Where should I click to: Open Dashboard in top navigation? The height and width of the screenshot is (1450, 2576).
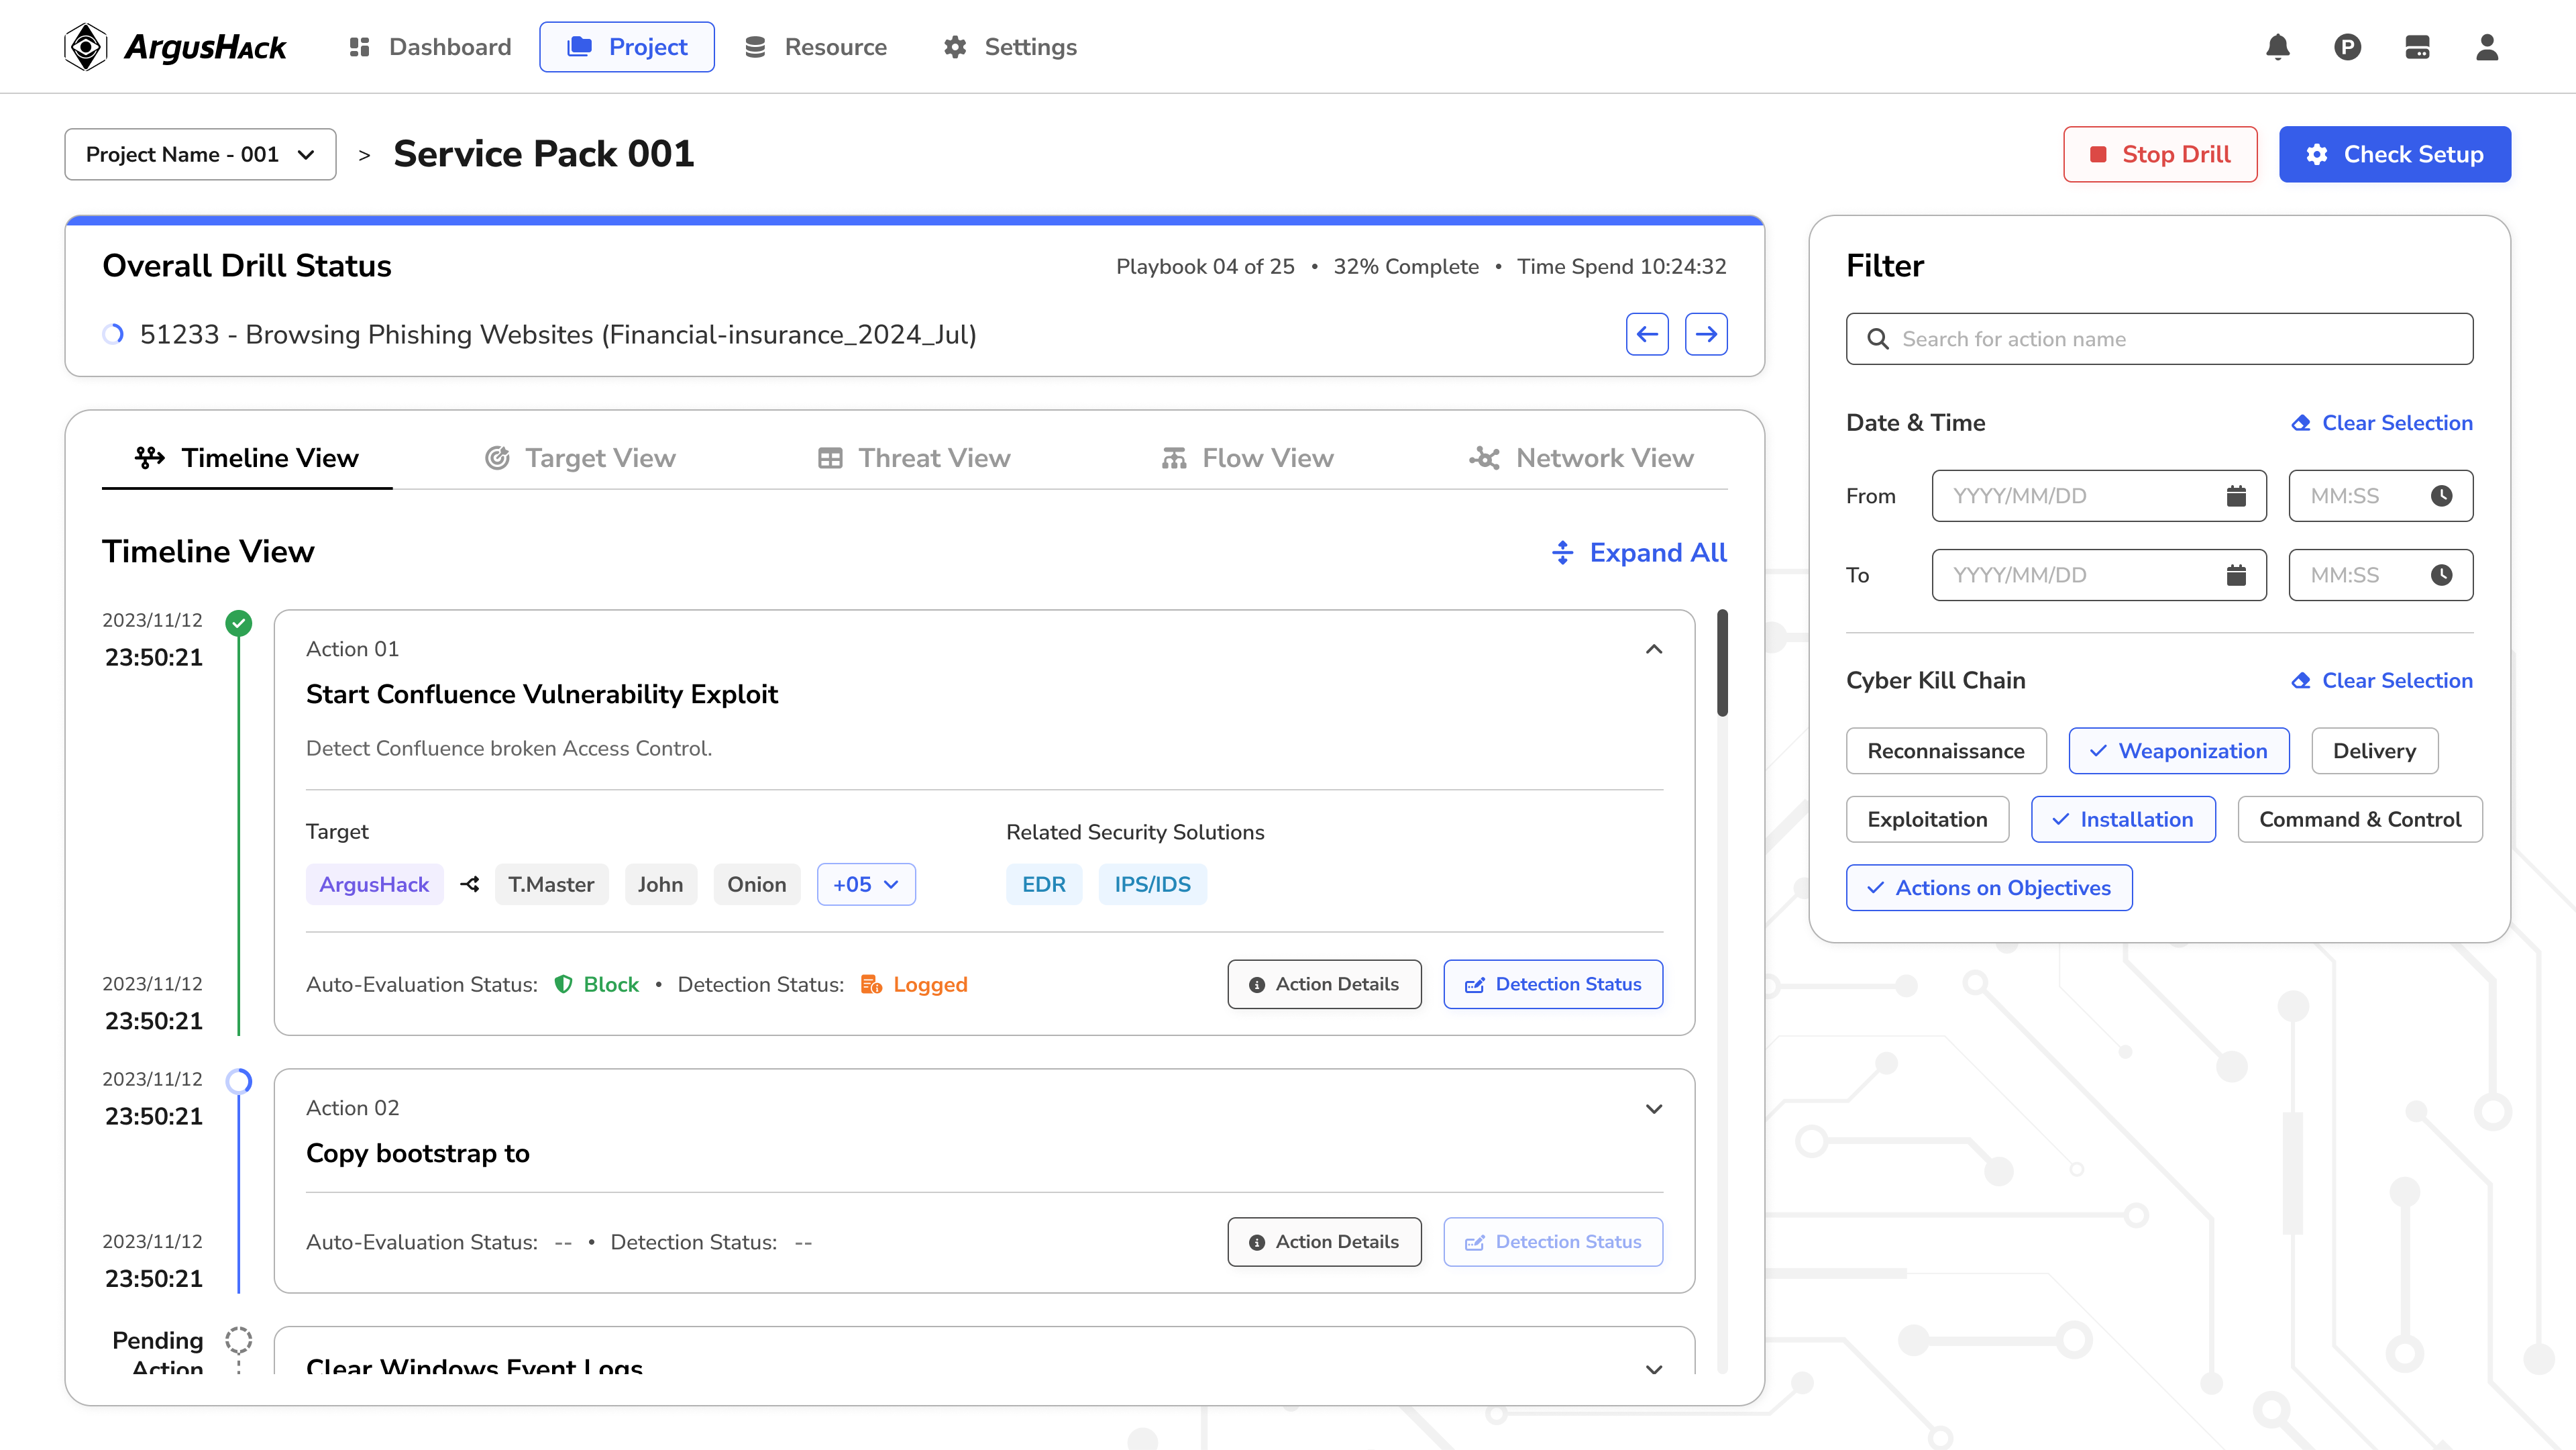pyautogui.click(x=430, y=47)
